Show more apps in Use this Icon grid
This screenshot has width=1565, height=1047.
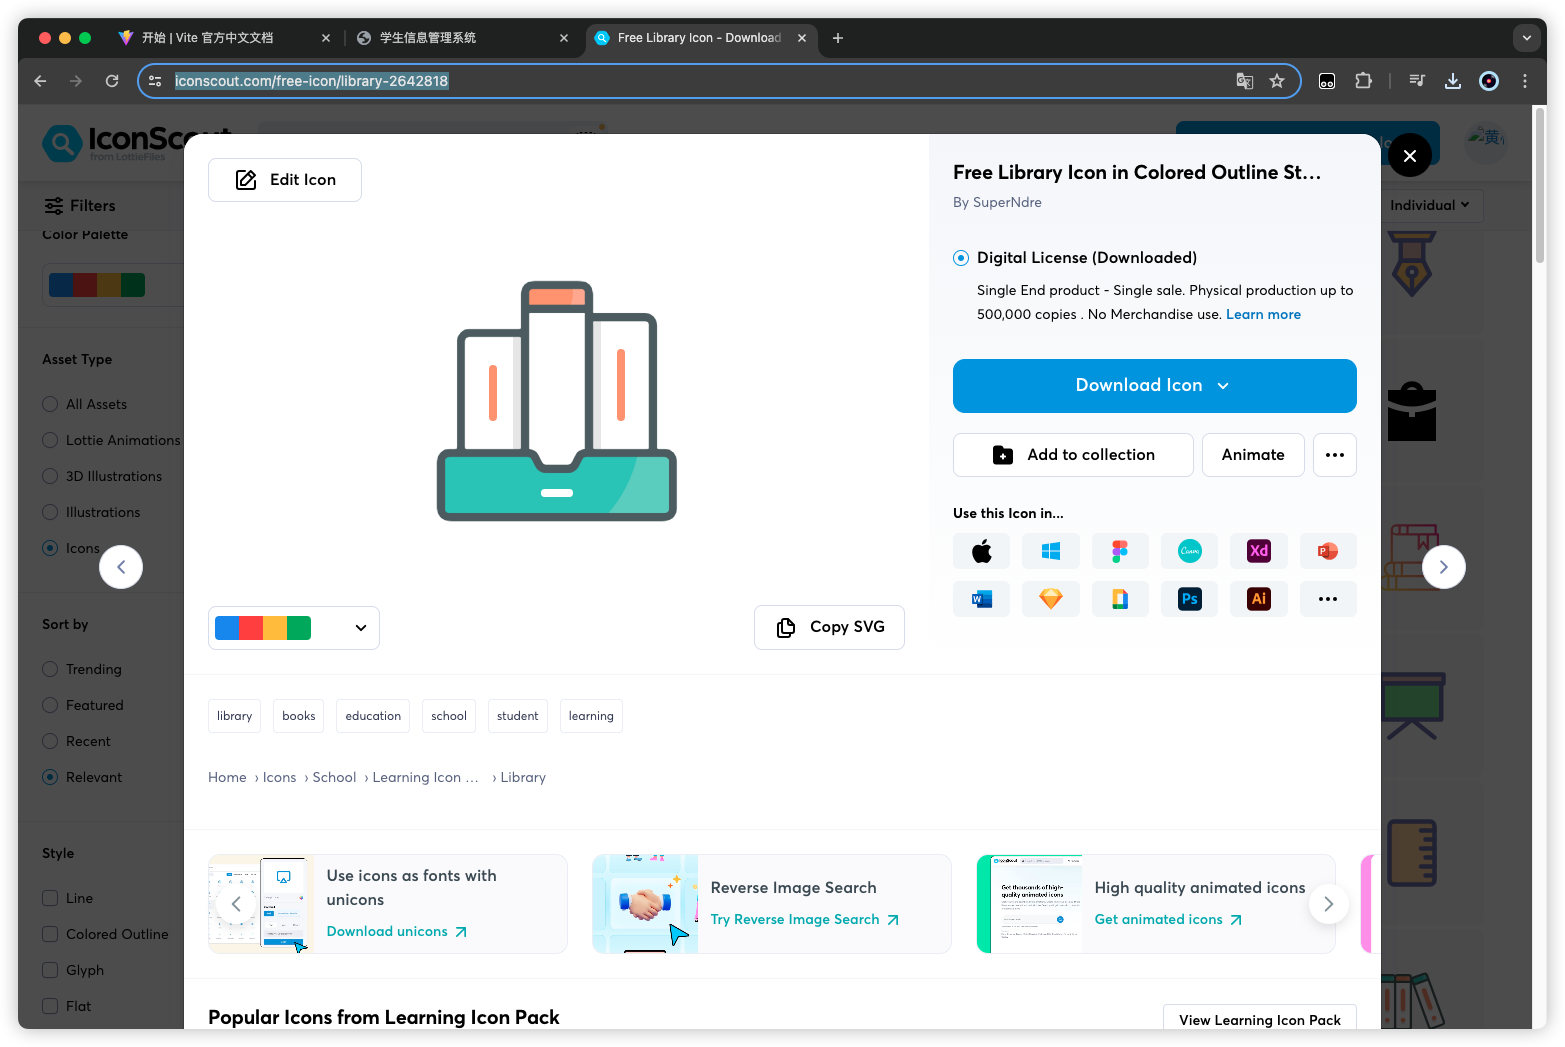[1328, 599]
